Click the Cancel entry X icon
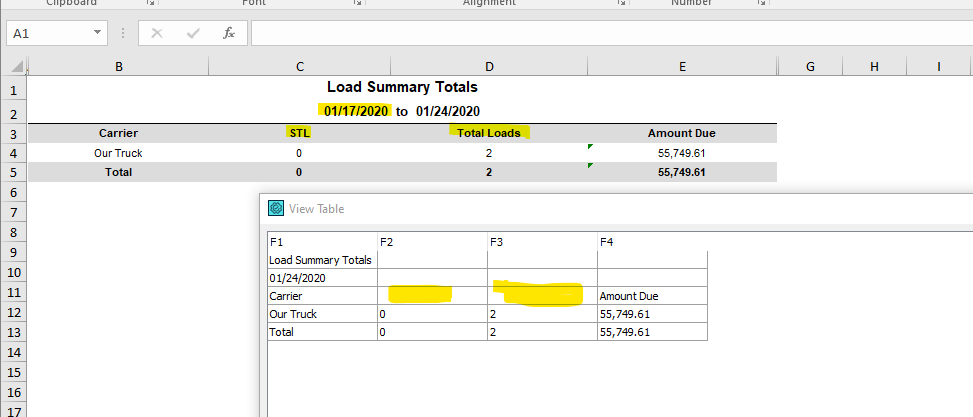 [x=157, y=33]
